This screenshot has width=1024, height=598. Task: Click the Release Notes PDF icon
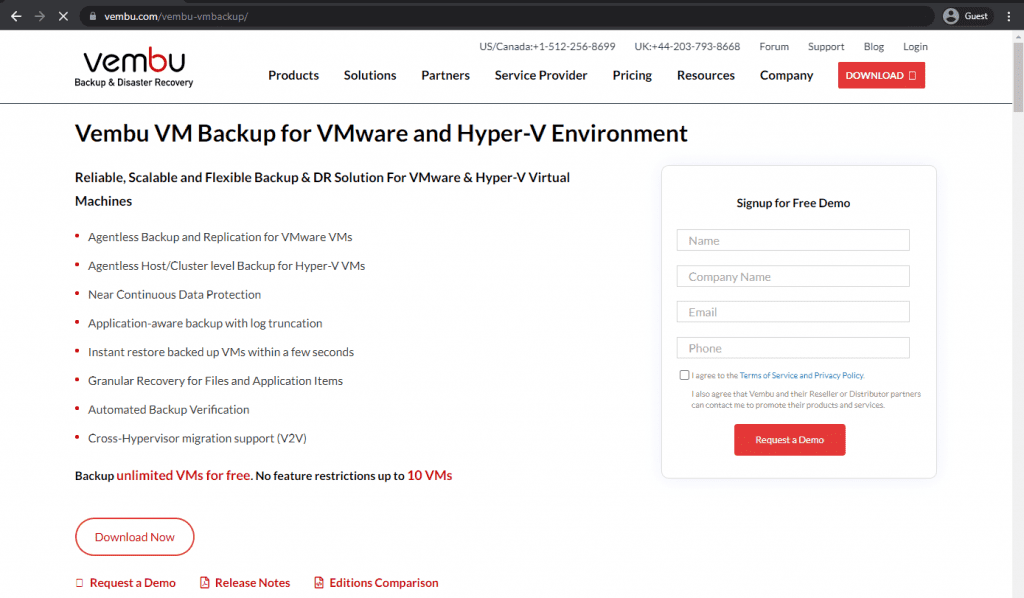point(204,583)
